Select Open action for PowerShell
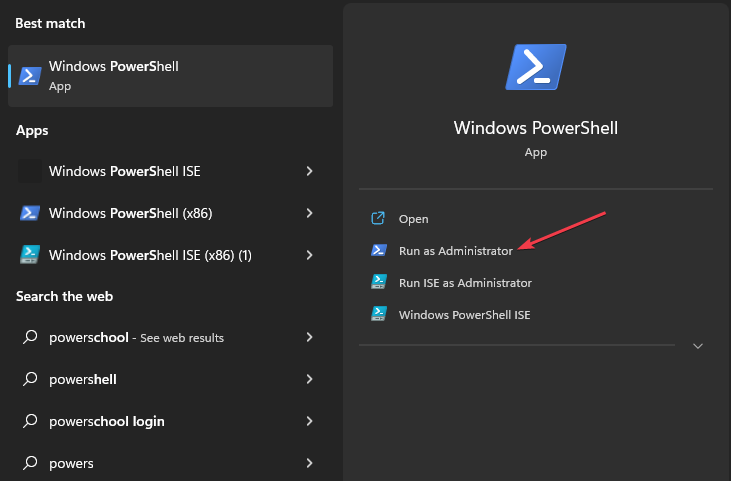Screen dimensions: 731x481 tap(414, 219)
